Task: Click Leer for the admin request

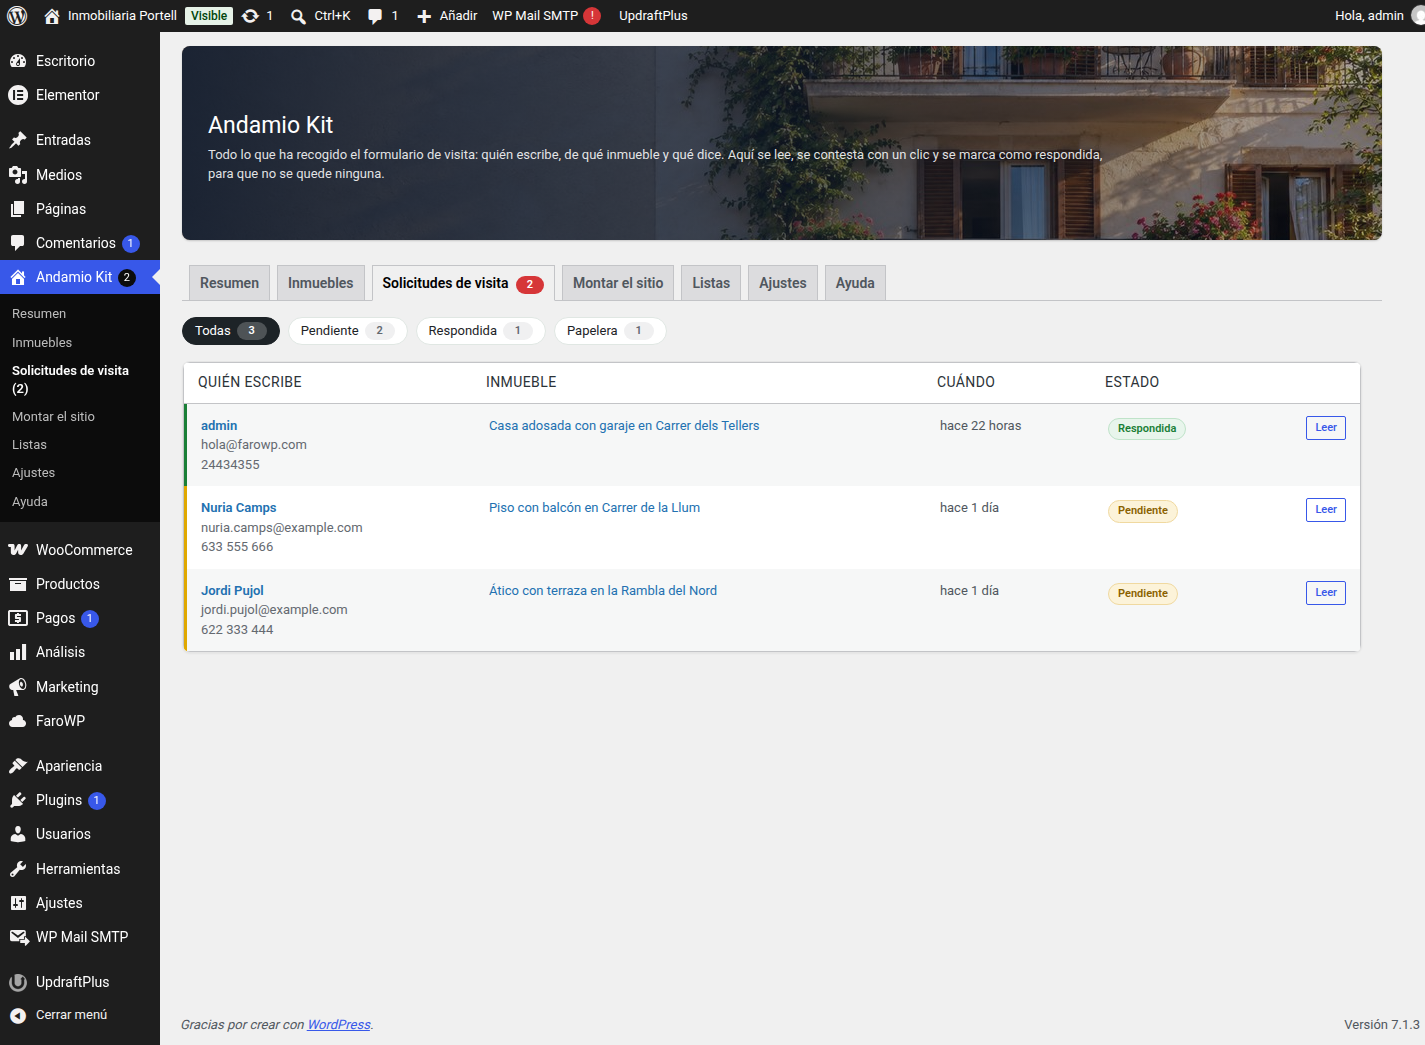Action: click(x=1326, y=428)
